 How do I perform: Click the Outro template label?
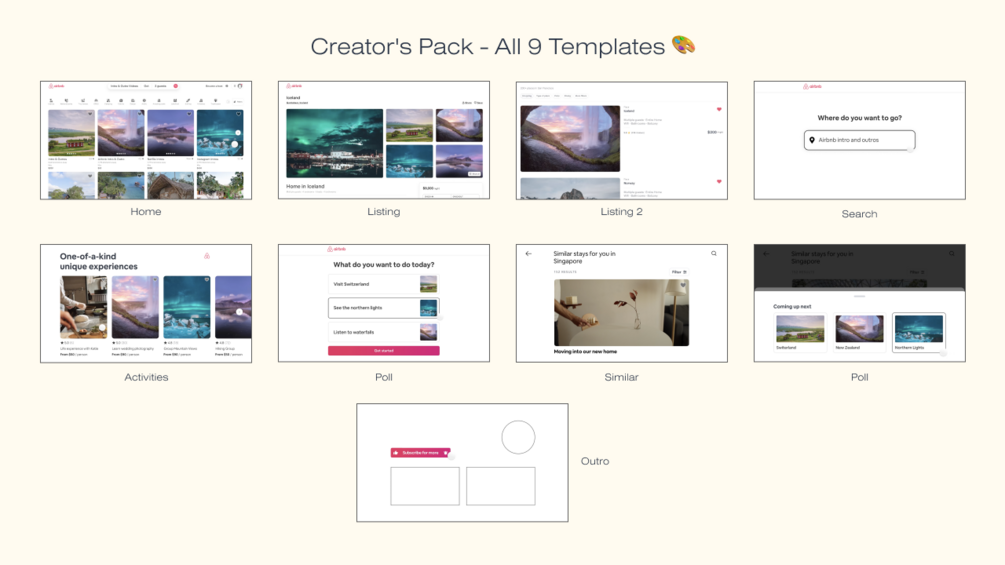pyautogui.click(x=595, y=461)
